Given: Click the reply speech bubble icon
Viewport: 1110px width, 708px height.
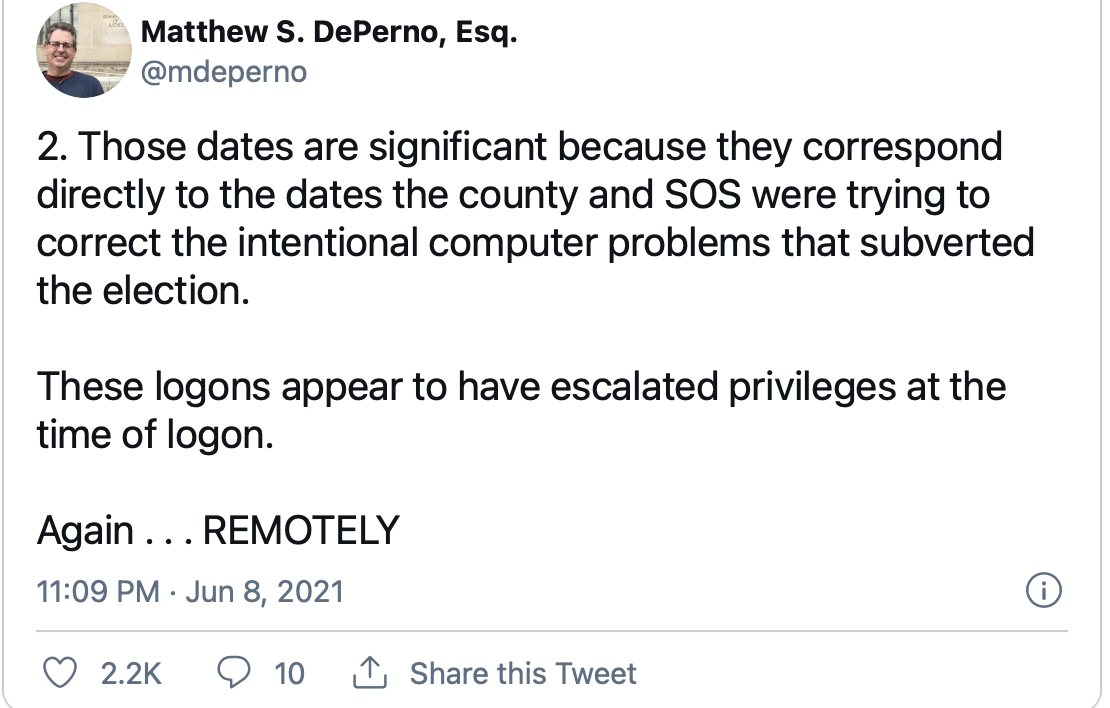Looking at the screenshot, I should [234, 673].
